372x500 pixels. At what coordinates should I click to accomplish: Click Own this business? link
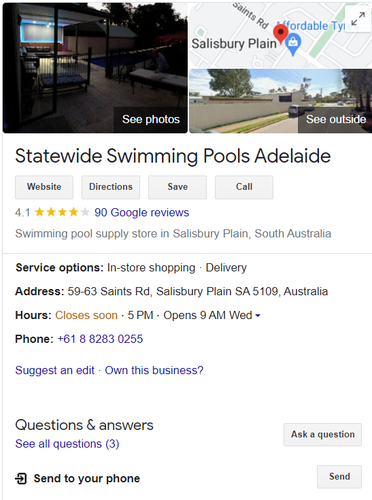[x=154, y=370]
